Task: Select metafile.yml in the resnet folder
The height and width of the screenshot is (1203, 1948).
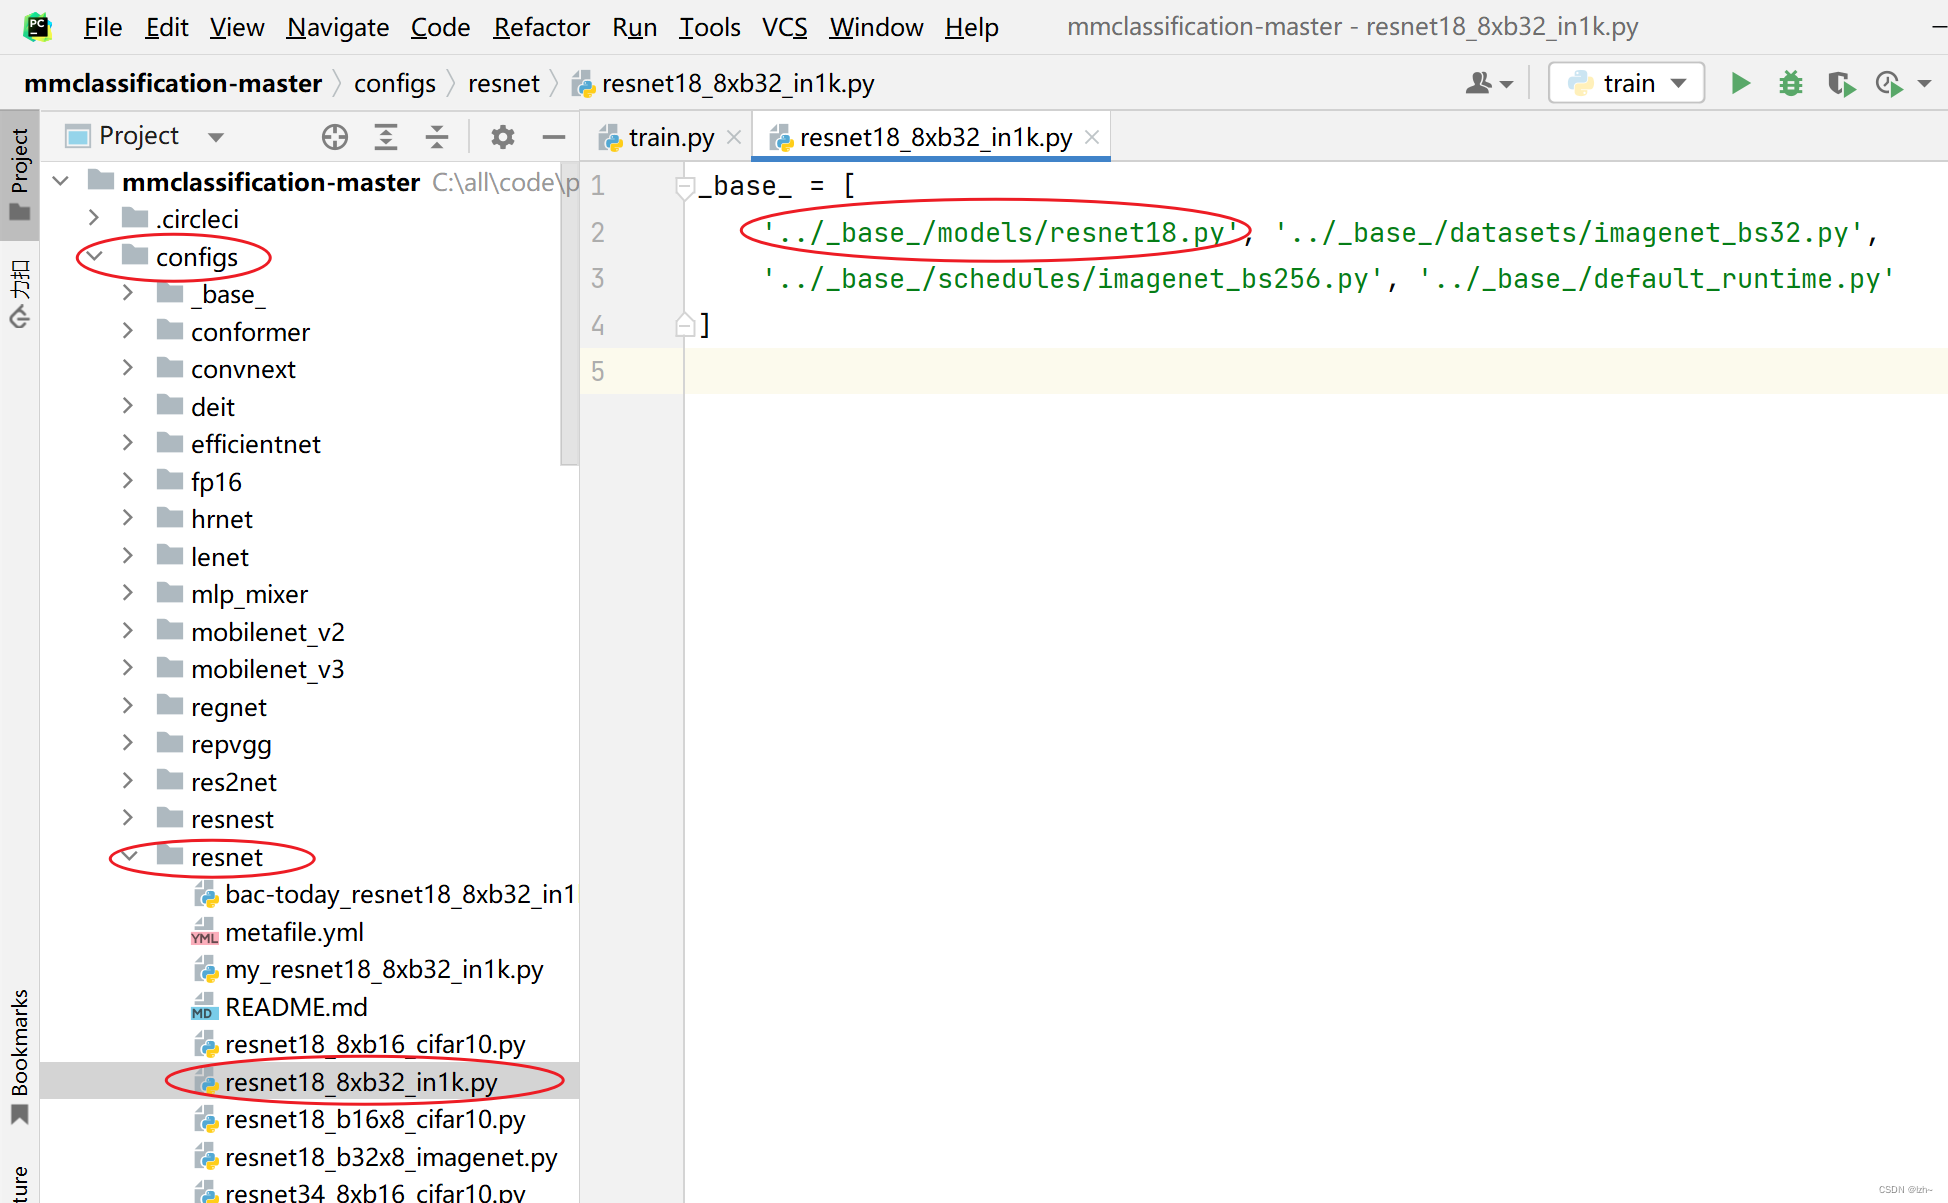Action: coord(294,932)
